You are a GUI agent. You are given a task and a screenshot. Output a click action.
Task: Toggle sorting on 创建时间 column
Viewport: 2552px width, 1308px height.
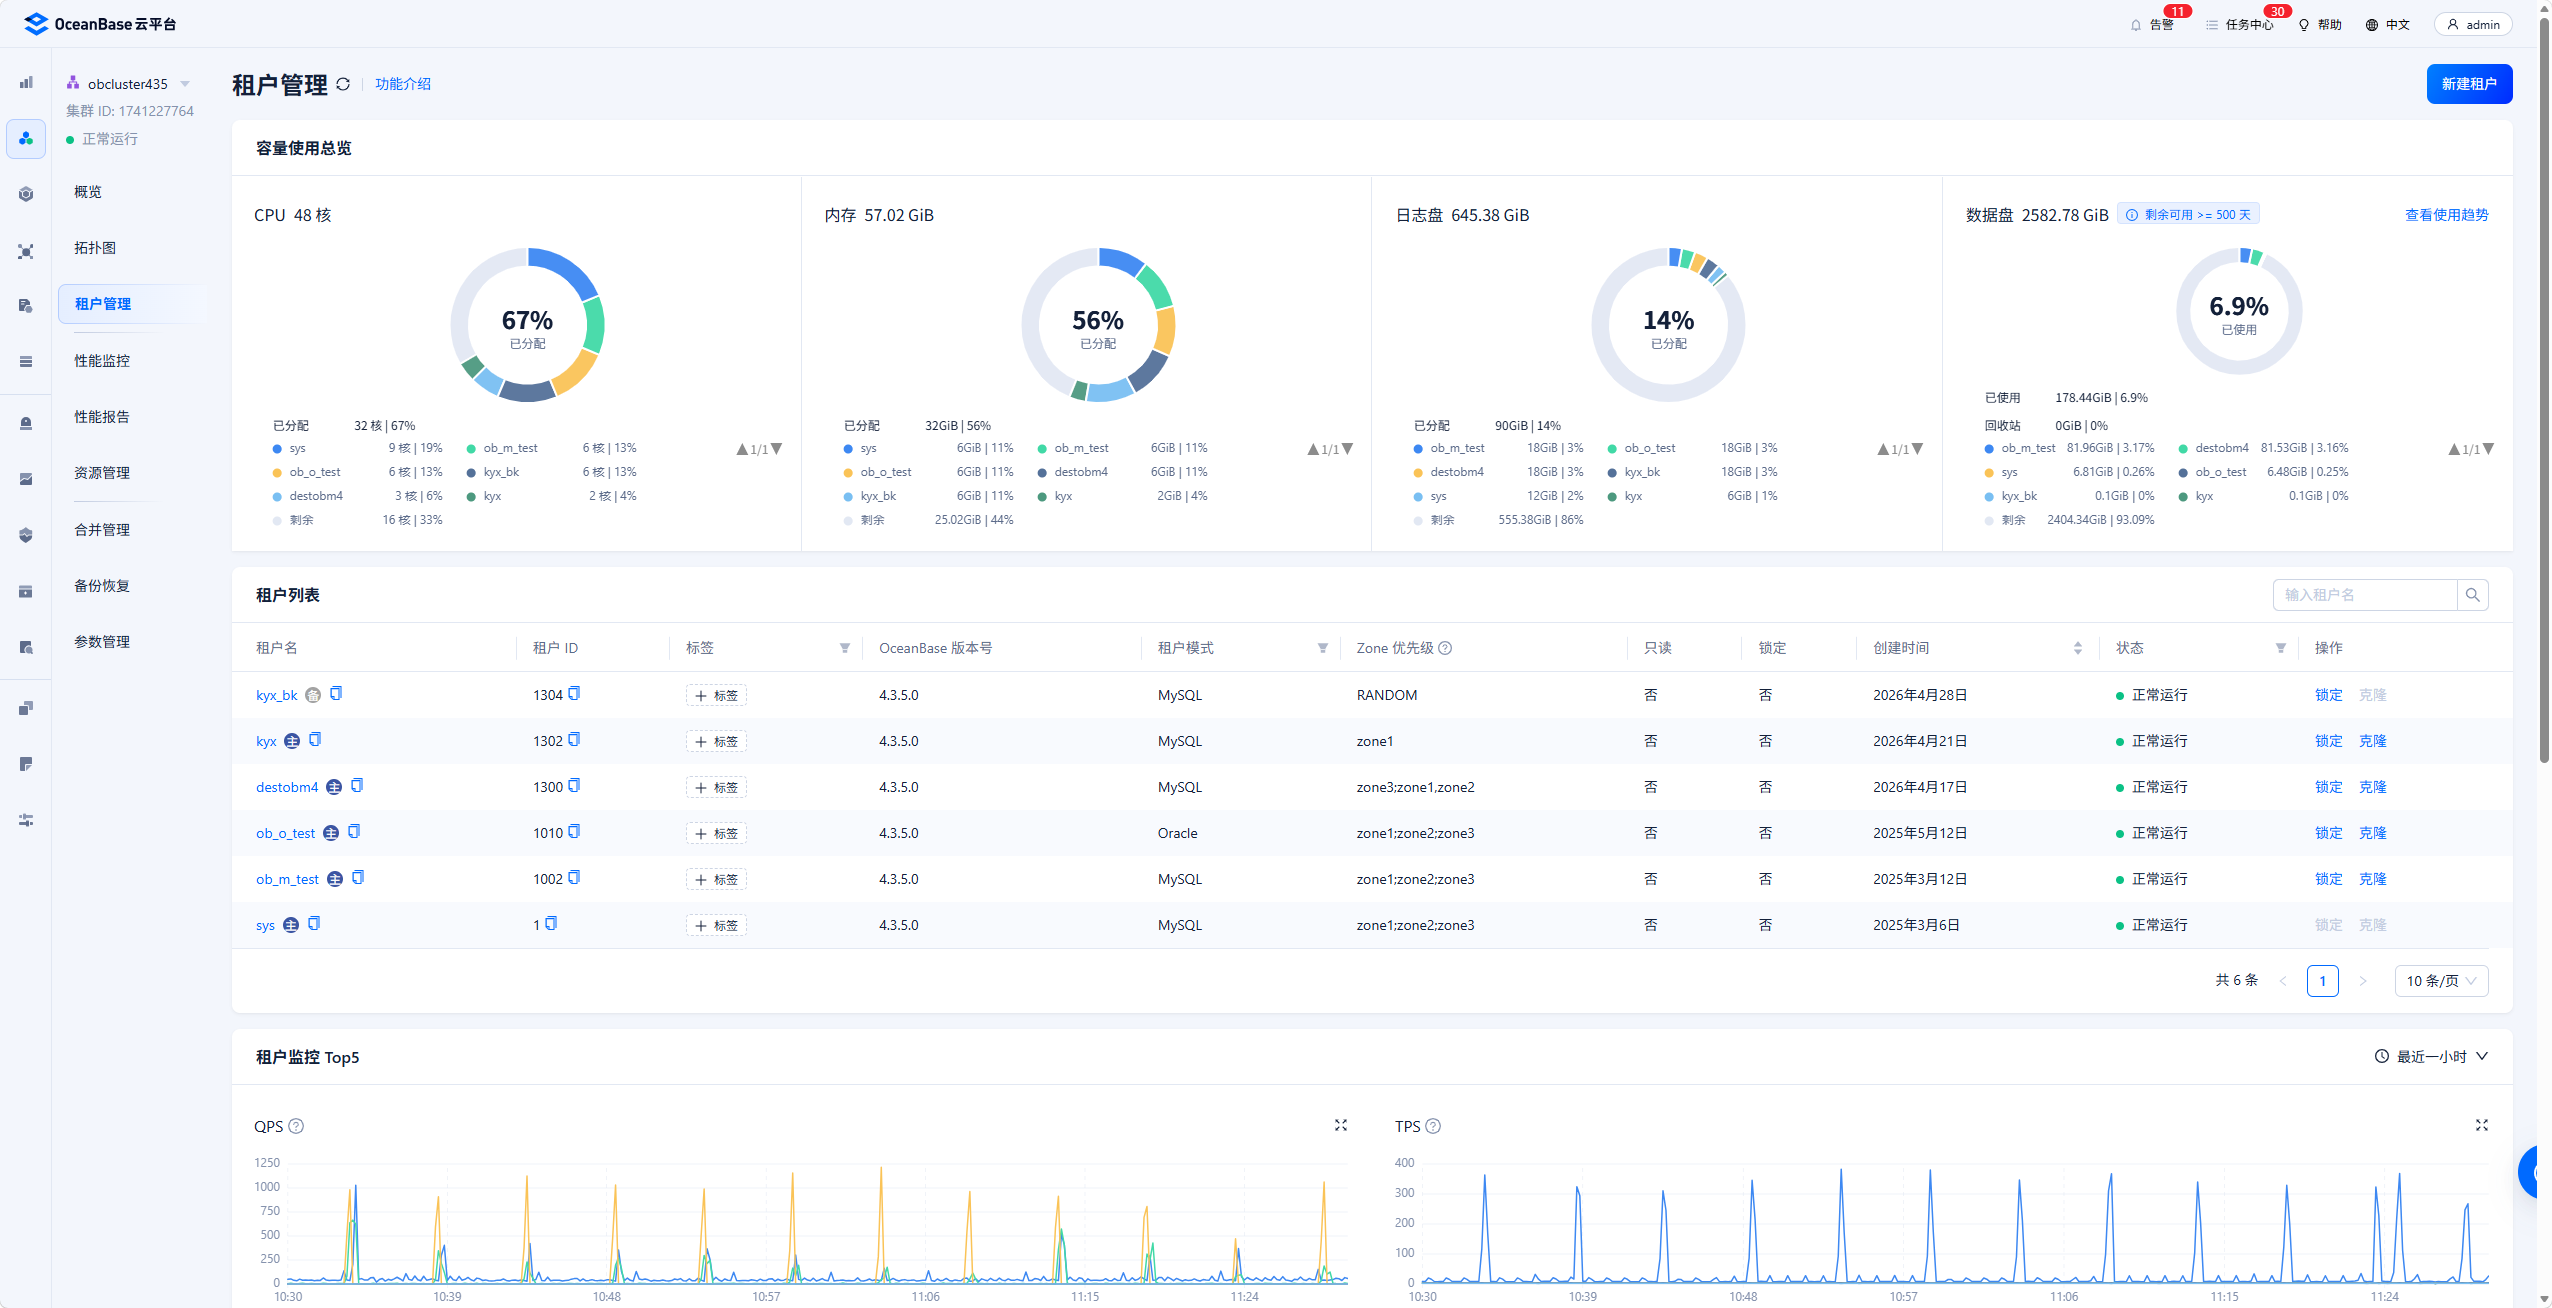pyautogui.click(x=2077, y=648)
